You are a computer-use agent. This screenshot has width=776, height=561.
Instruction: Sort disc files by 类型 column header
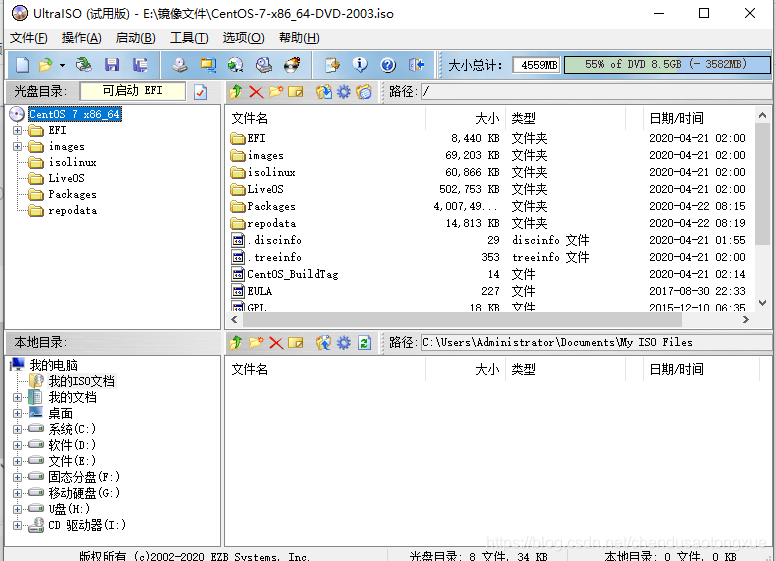[x=566, y=118]
